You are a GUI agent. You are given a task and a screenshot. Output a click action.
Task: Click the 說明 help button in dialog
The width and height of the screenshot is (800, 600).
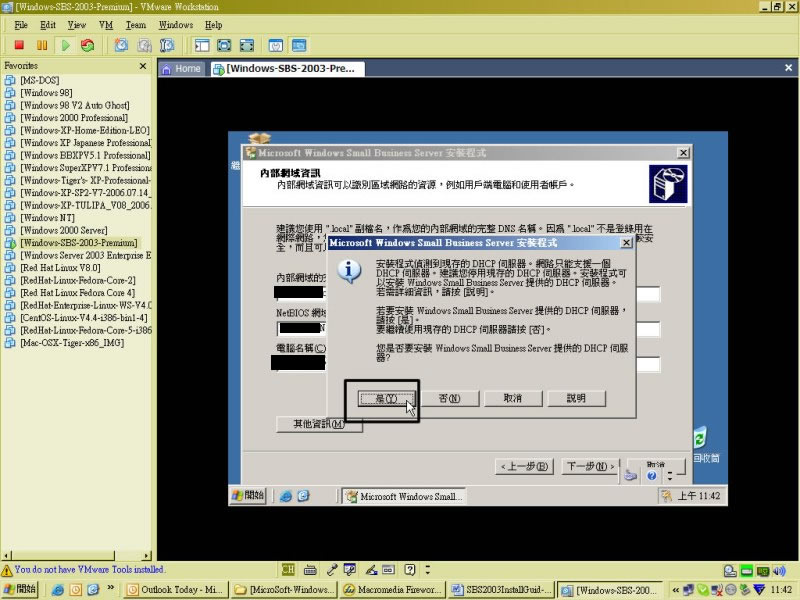[576, 398]
